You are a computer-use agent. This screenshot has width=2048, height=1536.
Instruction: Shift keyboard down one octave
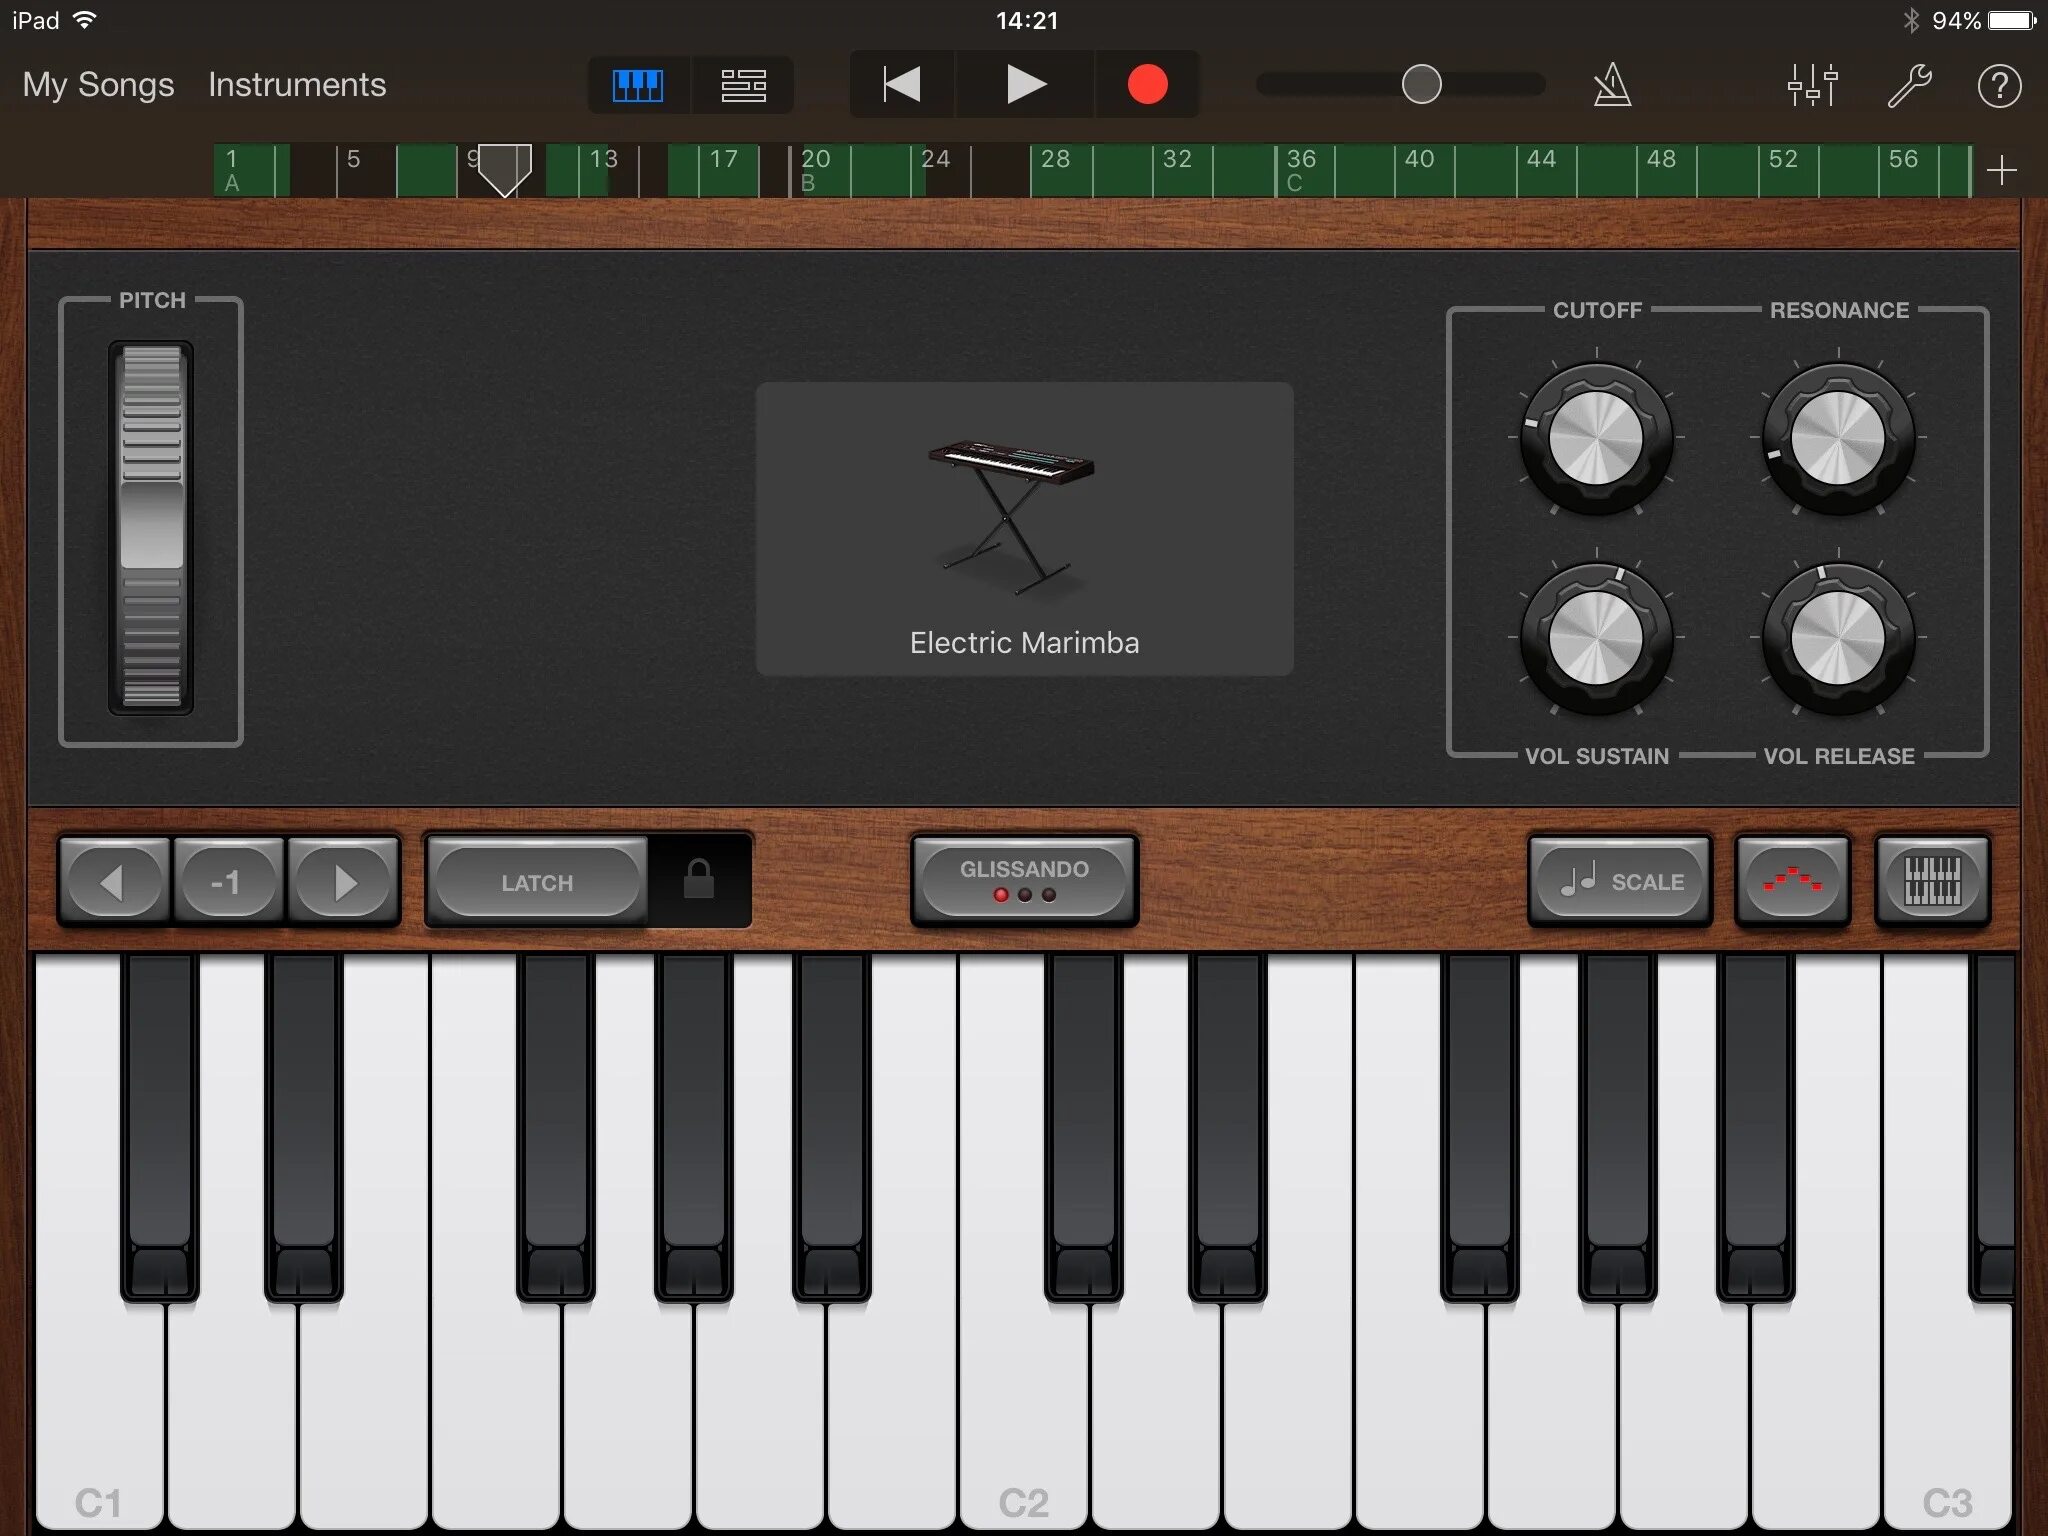pos(112,882)
